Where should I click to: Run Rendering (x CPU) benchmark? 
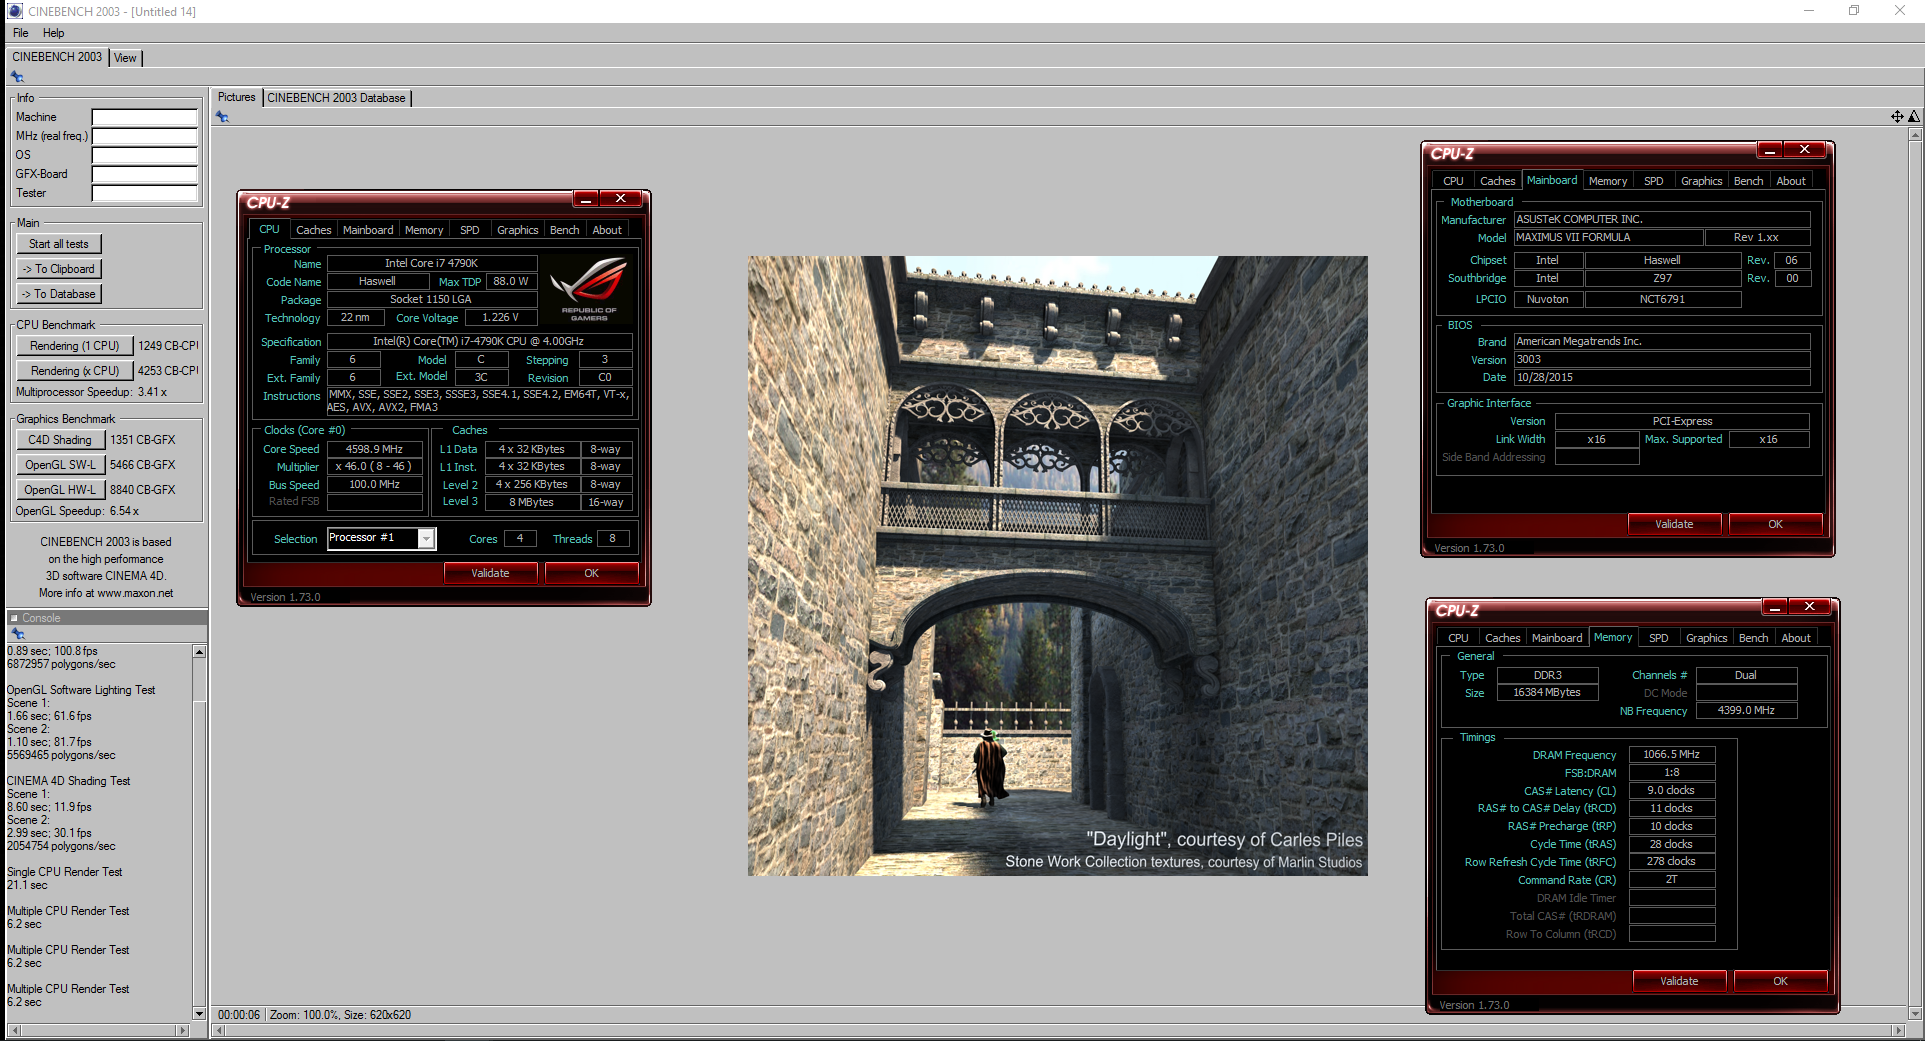[x=74, y=371]
